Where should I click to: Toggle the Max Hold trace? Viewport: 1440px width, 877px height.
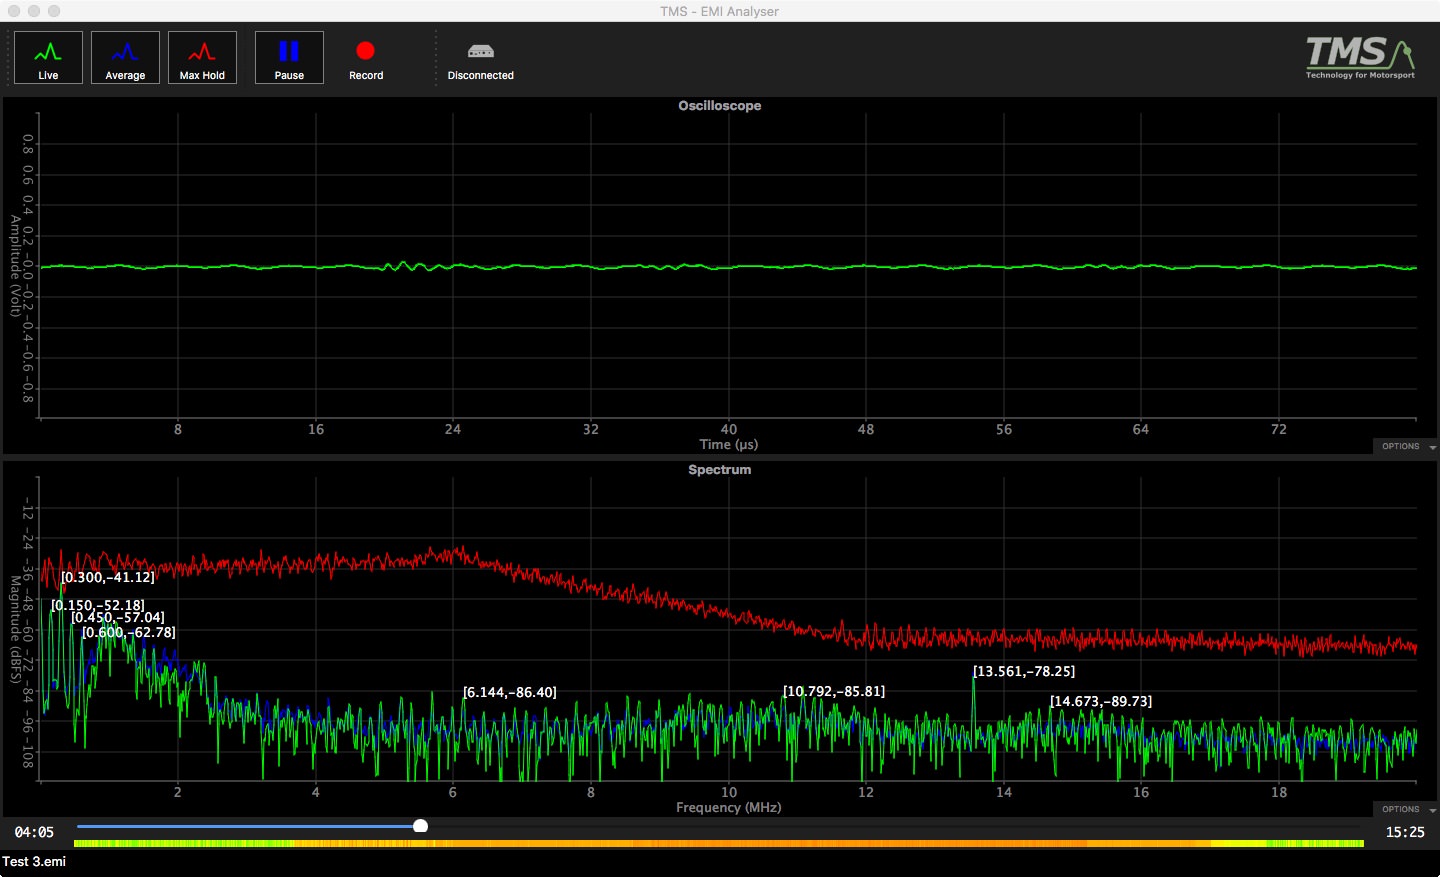coord(202,58)
